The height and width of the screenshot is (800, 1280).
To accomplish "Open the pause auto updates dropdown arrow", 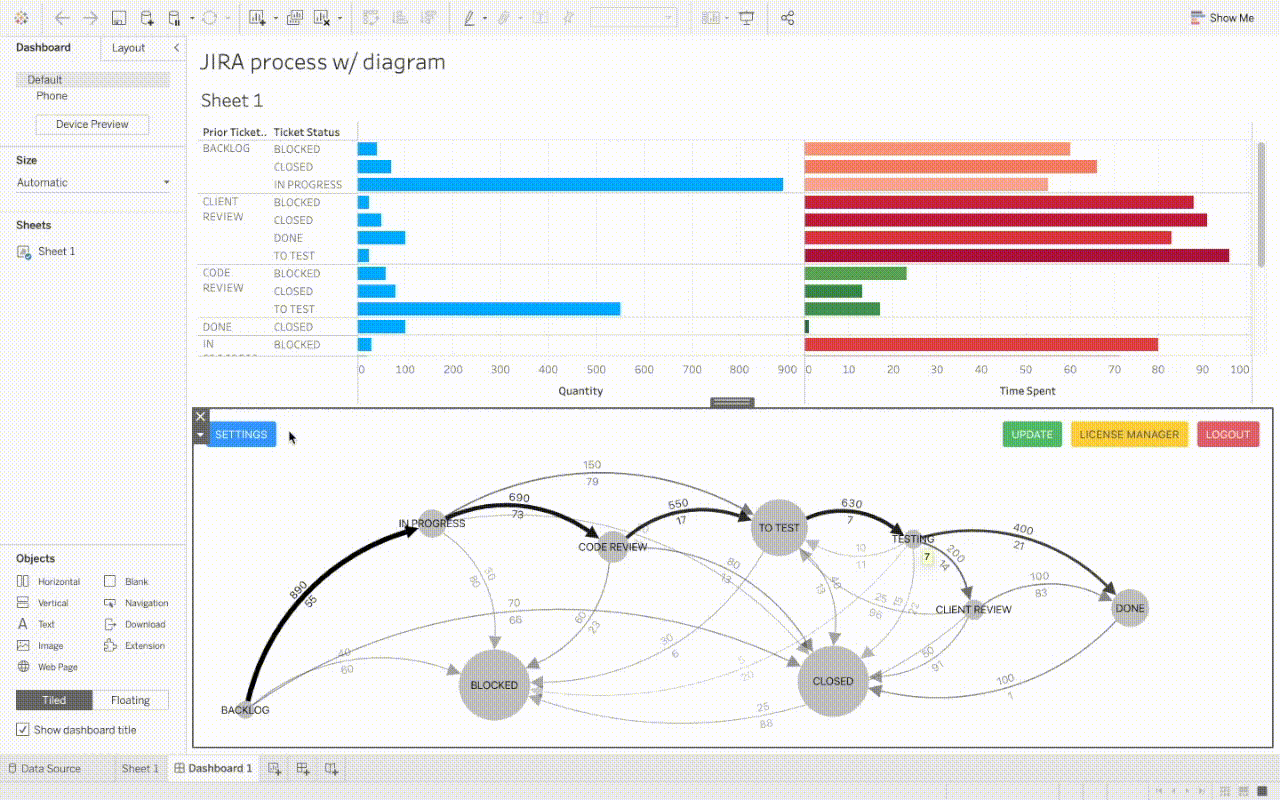I will 190,18.
